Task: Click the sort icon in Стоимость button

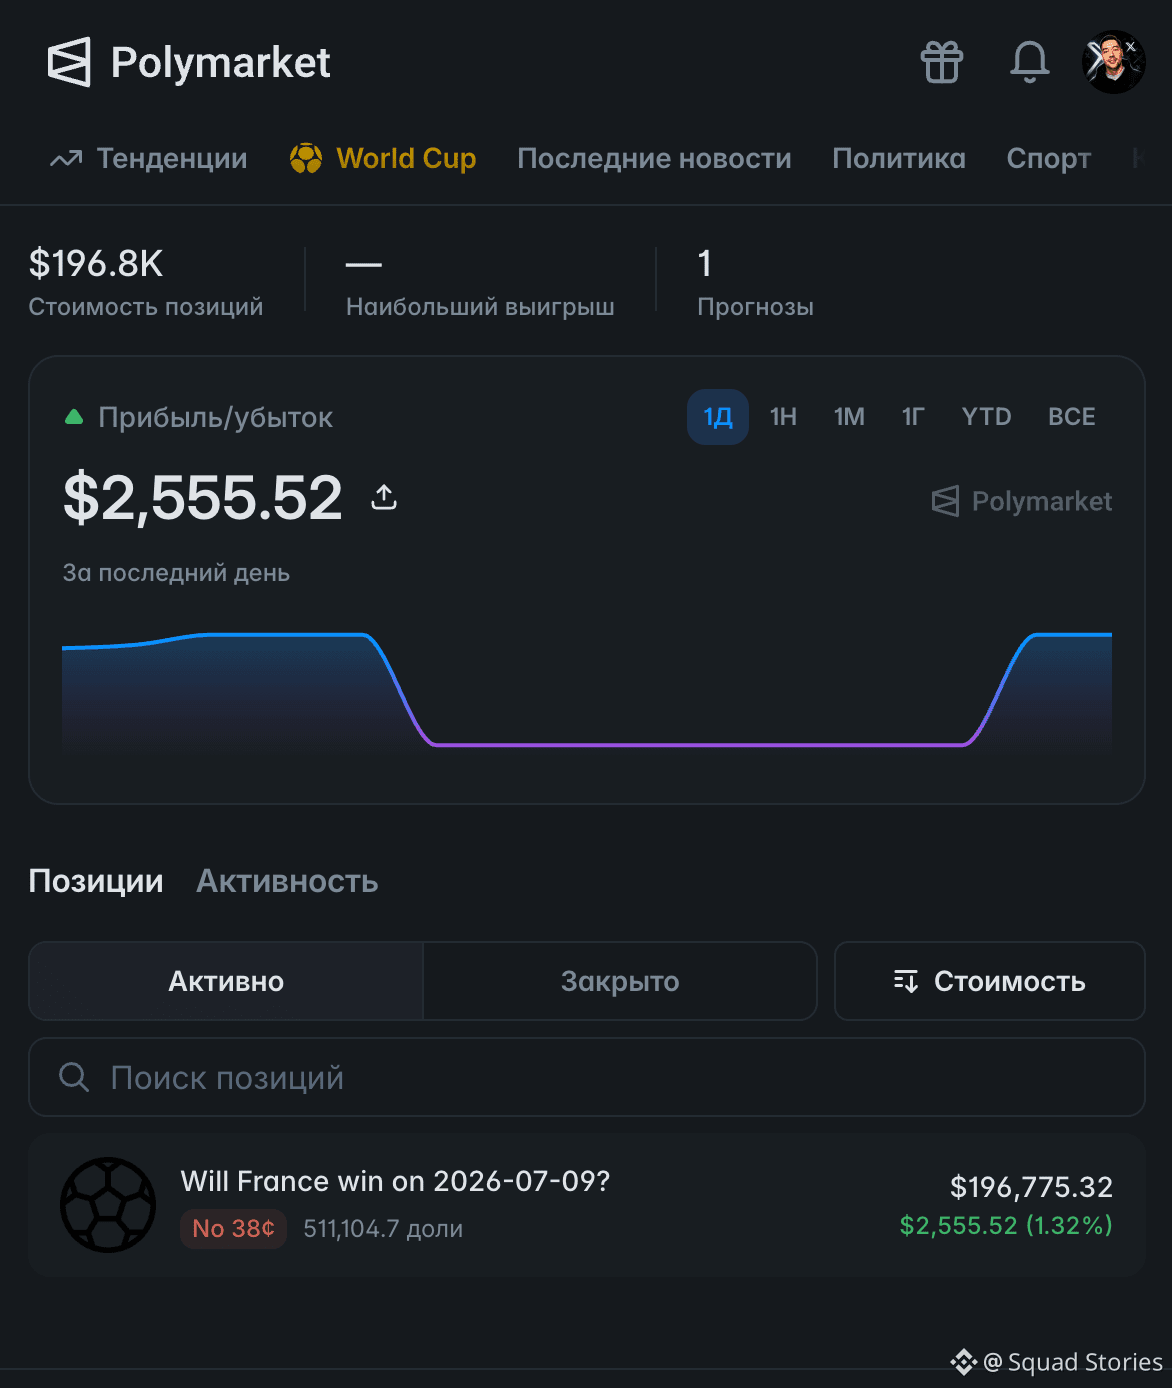Action: [x=905, y=981]
